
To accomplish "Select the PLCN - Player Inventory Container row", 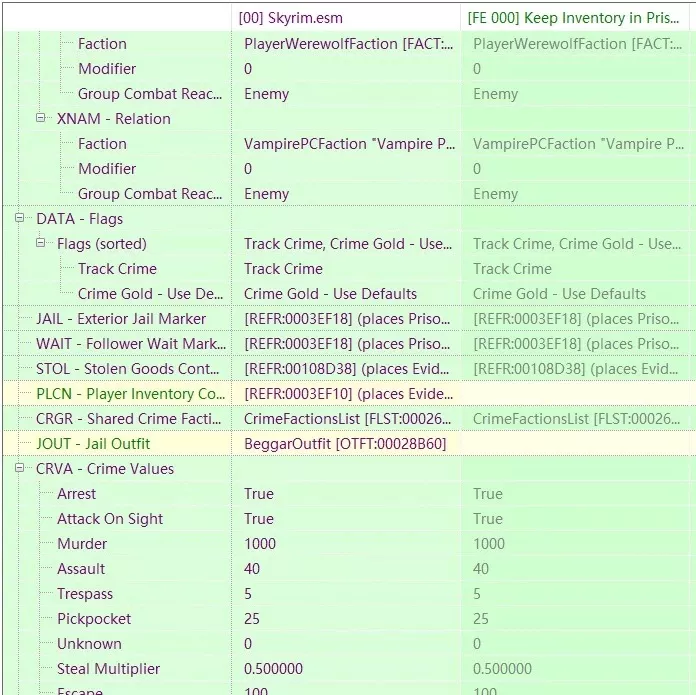I will [348, 394].
